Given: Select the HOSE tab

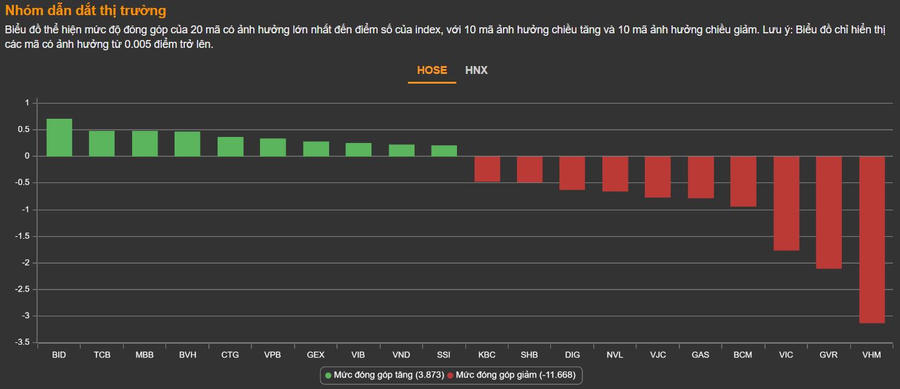Looking at the screenshot, I should coord(432,71).
